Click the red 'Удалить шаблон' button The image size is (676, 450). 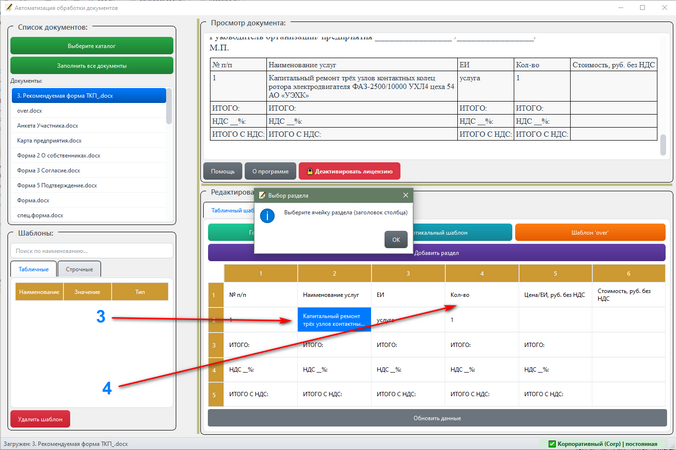point(40,419)
